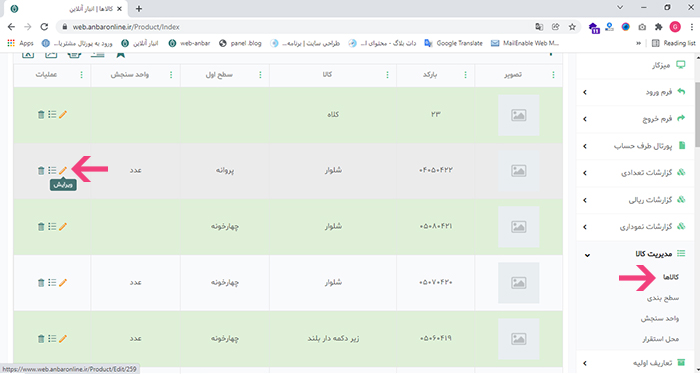Open the Apps bookmarks shortcut

click(x=21, y=43)
